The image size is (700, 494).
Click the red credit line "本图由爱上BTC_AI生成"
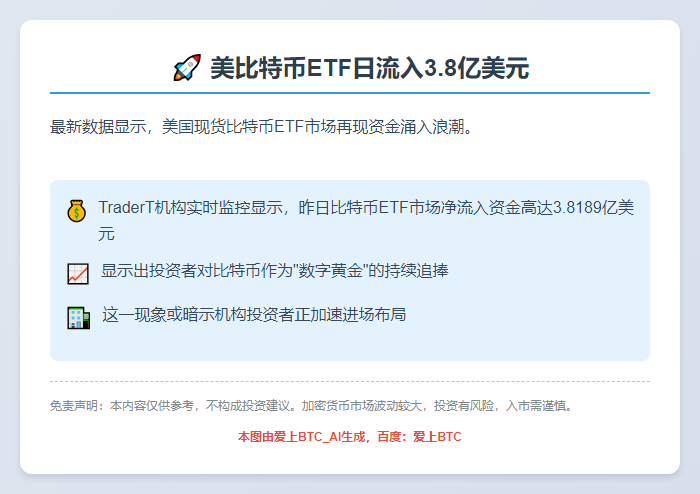[x=350, y=436]
